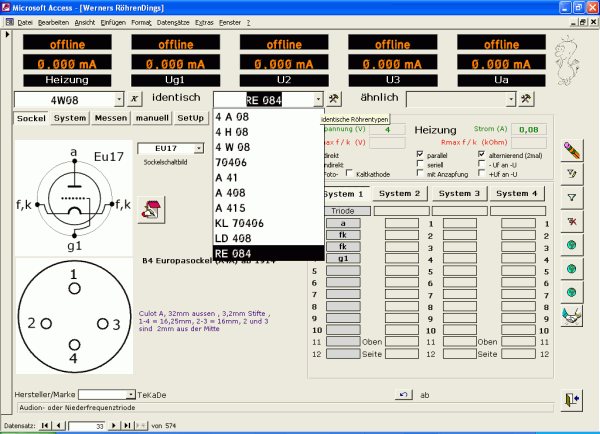Select 'KL 70406' from the list

pos(268,223)
